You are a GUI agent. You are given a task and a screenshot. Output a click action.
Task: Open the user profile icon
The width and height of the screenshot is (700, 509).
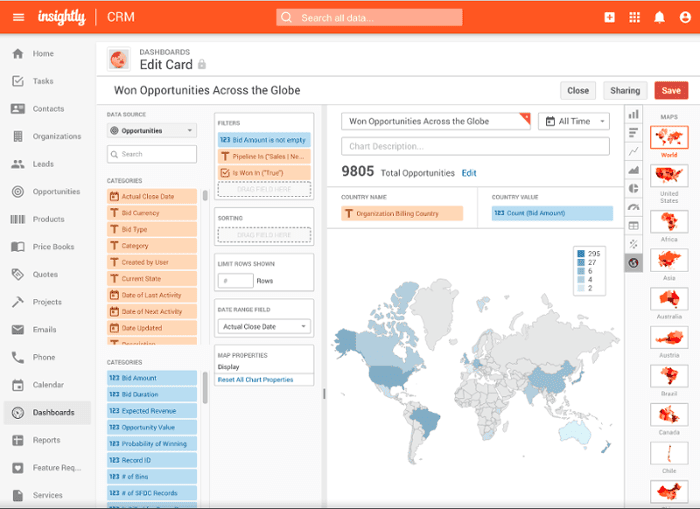point(685,17)
